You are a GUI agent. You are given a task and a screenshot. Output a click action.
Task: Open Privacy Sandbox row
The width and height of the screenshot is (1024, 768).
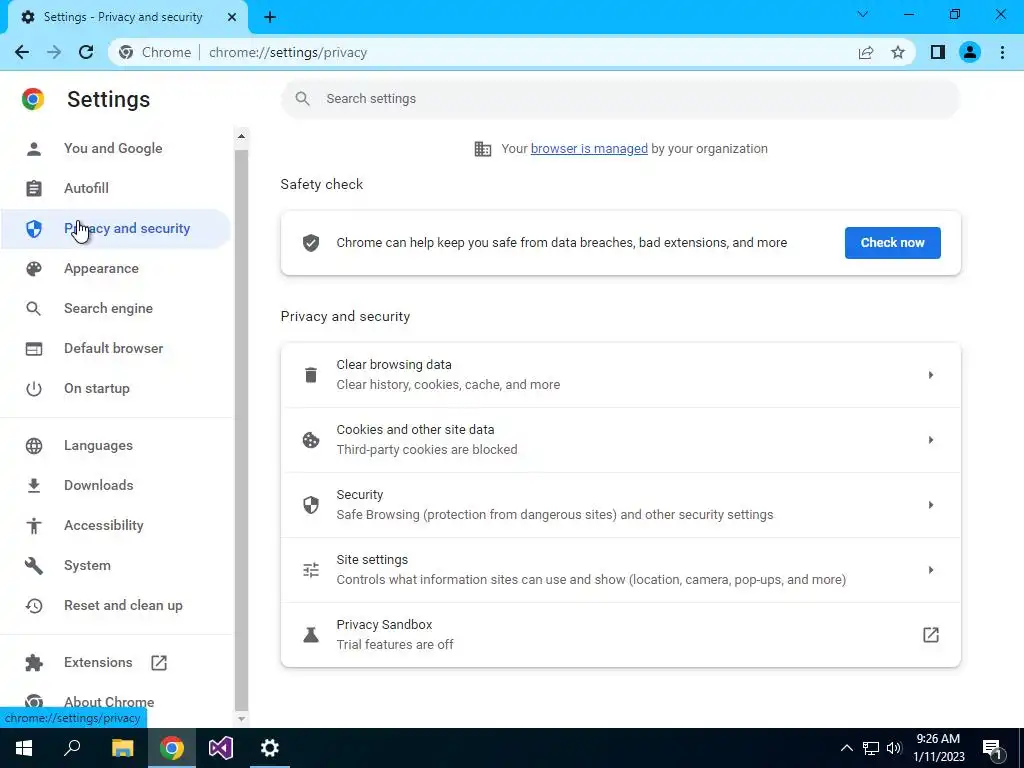pyautogui.click(x=620, y=635)
